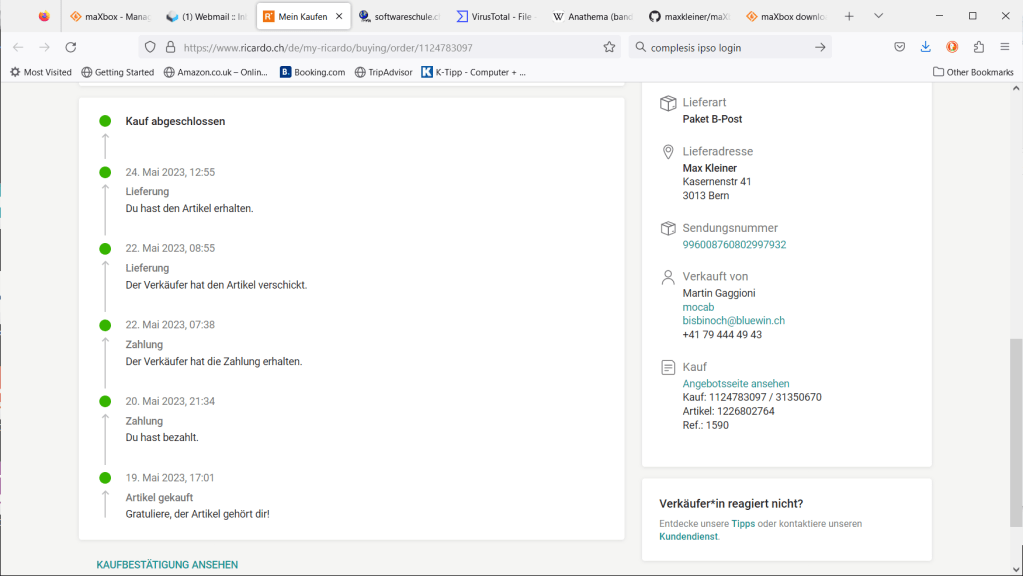Open KAUFBESTÄTIGUNG ANSEHEN link
This screenshot has width=1023, height=576.
(167, 565)
